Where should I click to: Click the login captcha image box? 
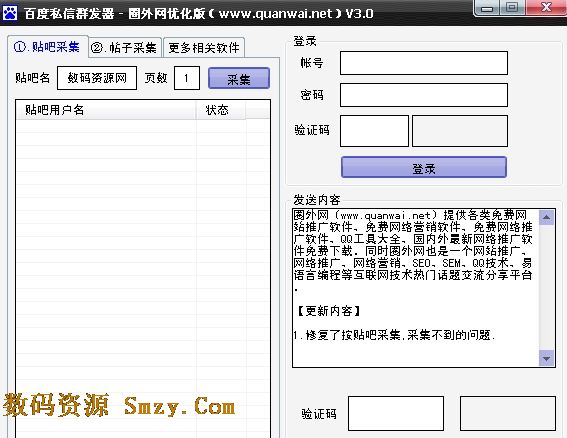pyautogui.click(x=460, y=131)
